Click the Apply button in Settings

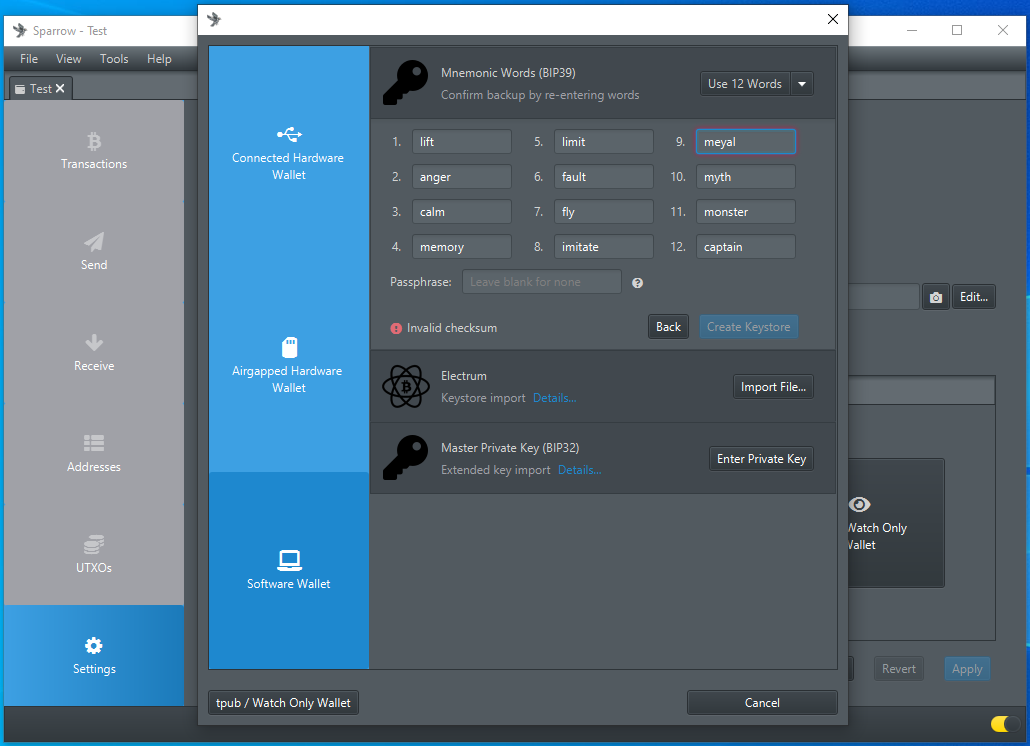tap(967, 669)
